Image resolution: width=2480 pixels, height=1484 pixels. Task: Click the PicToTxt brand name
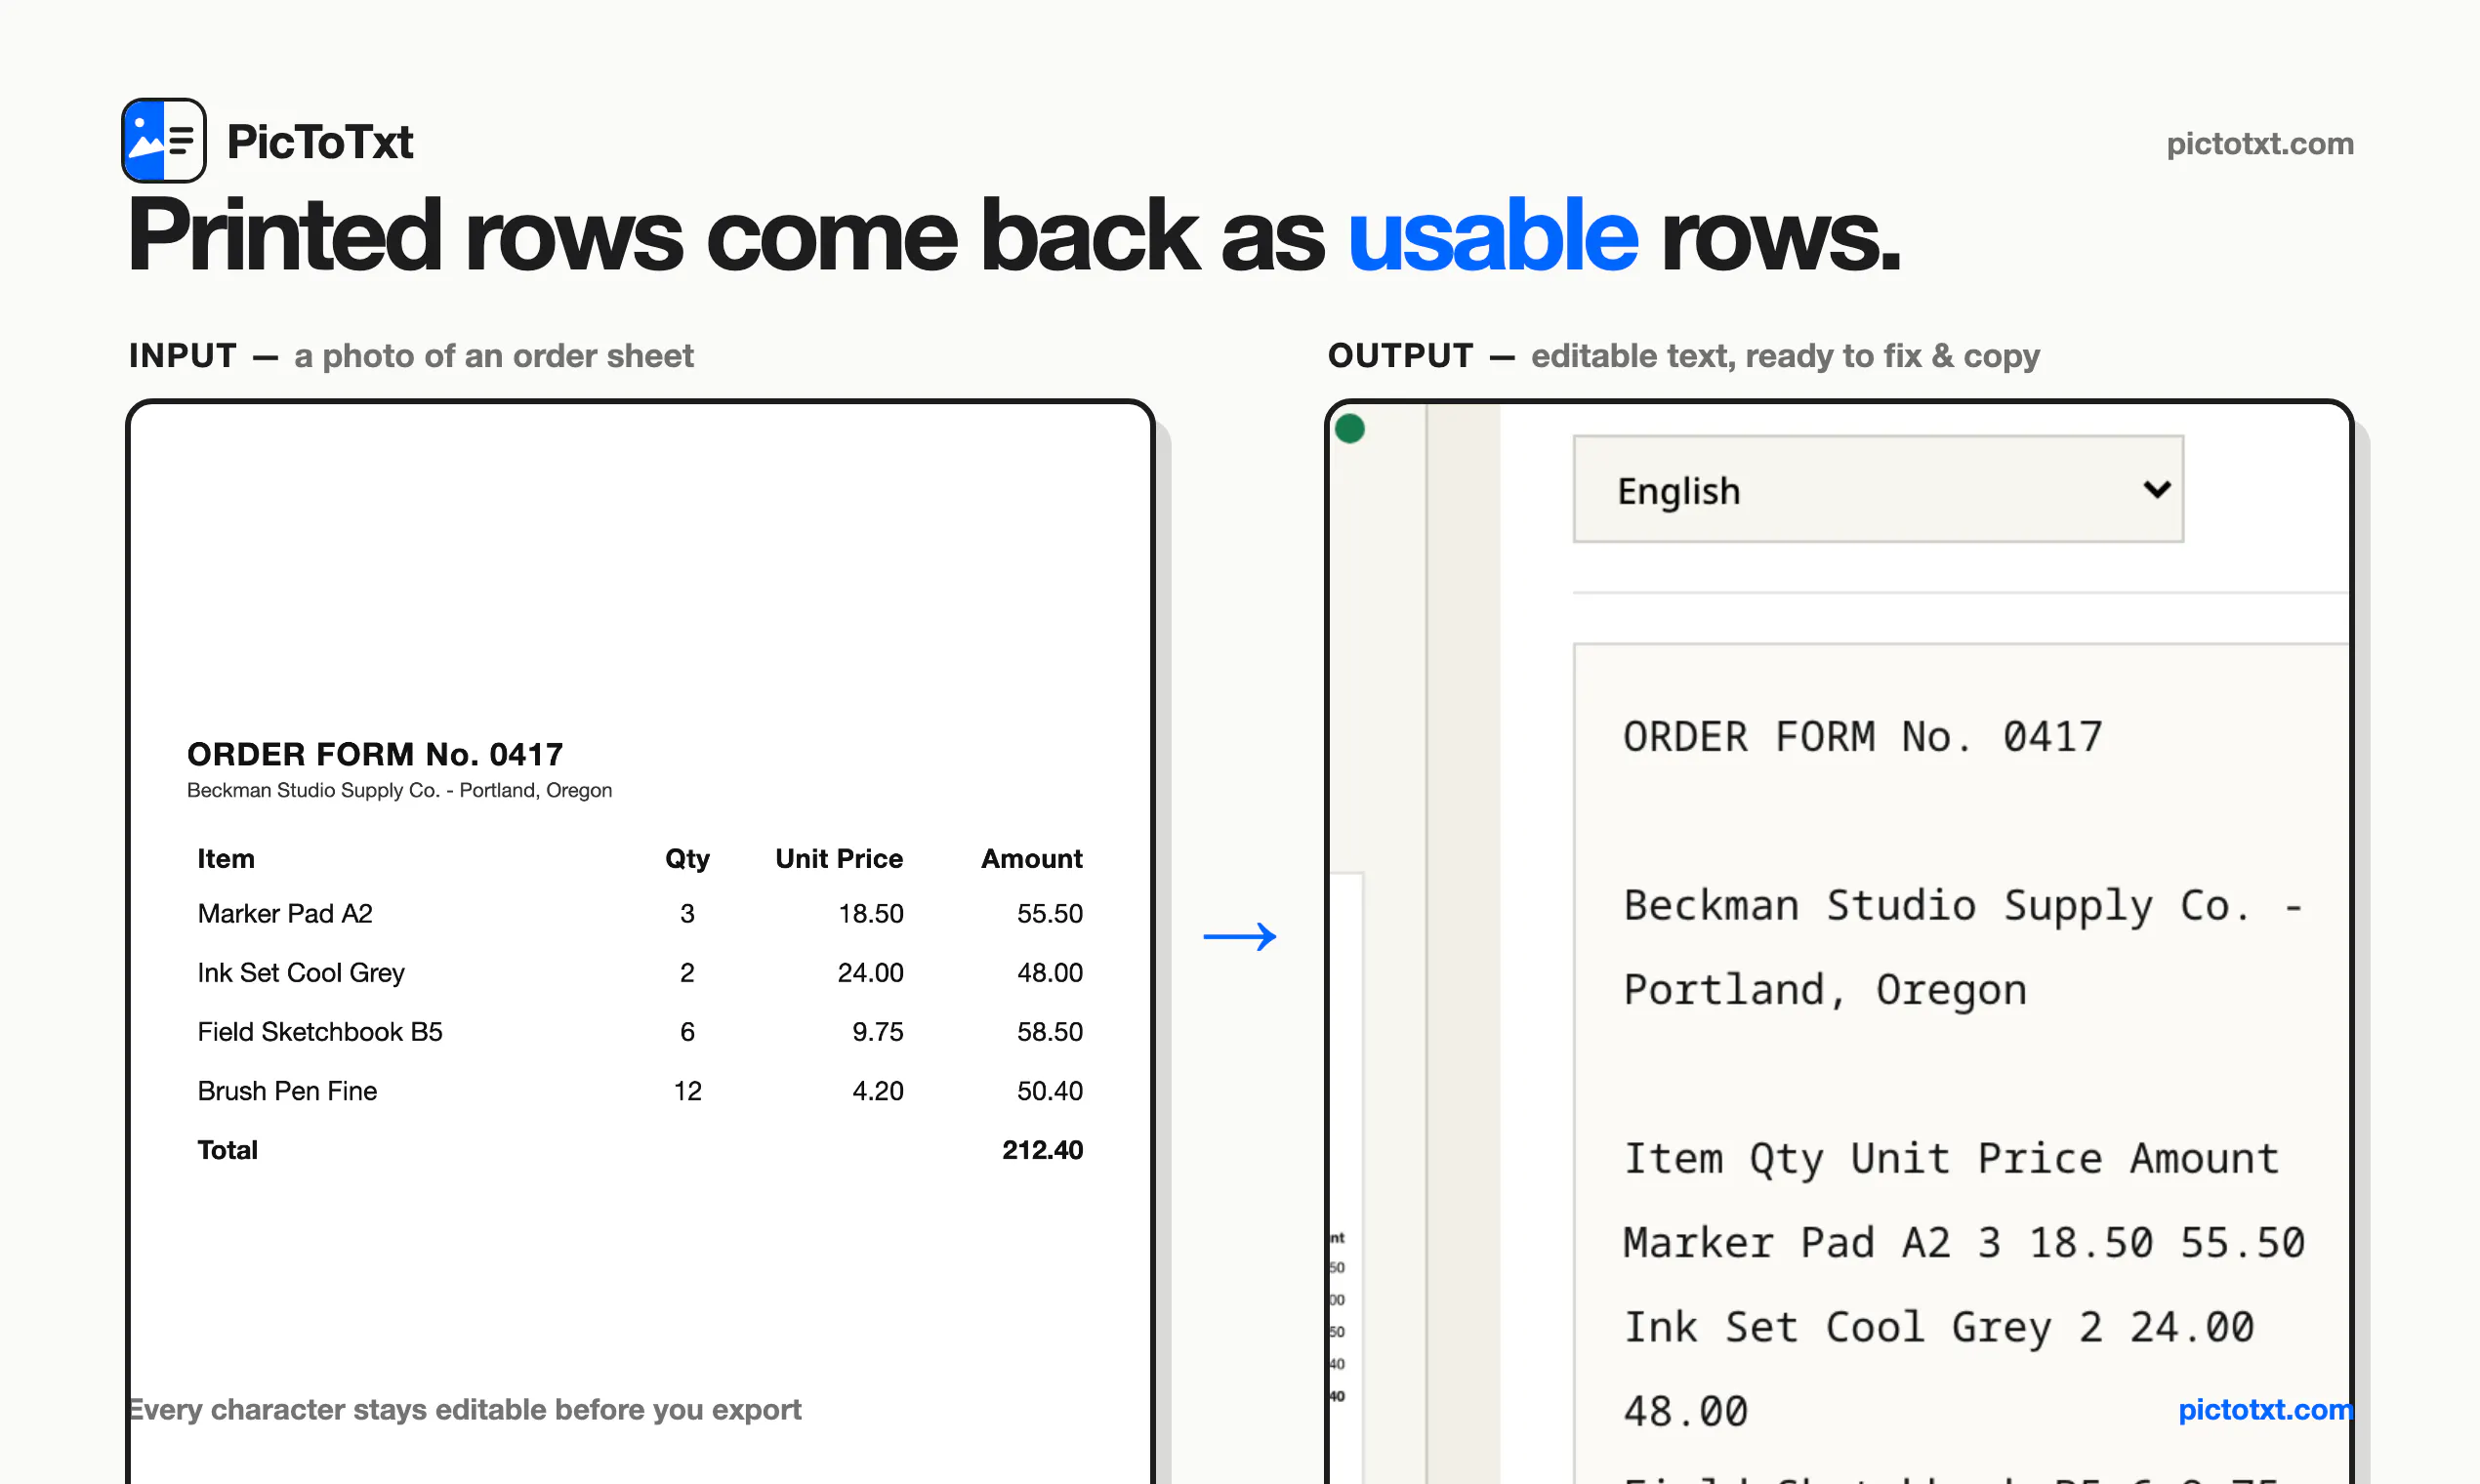point(320,142)
